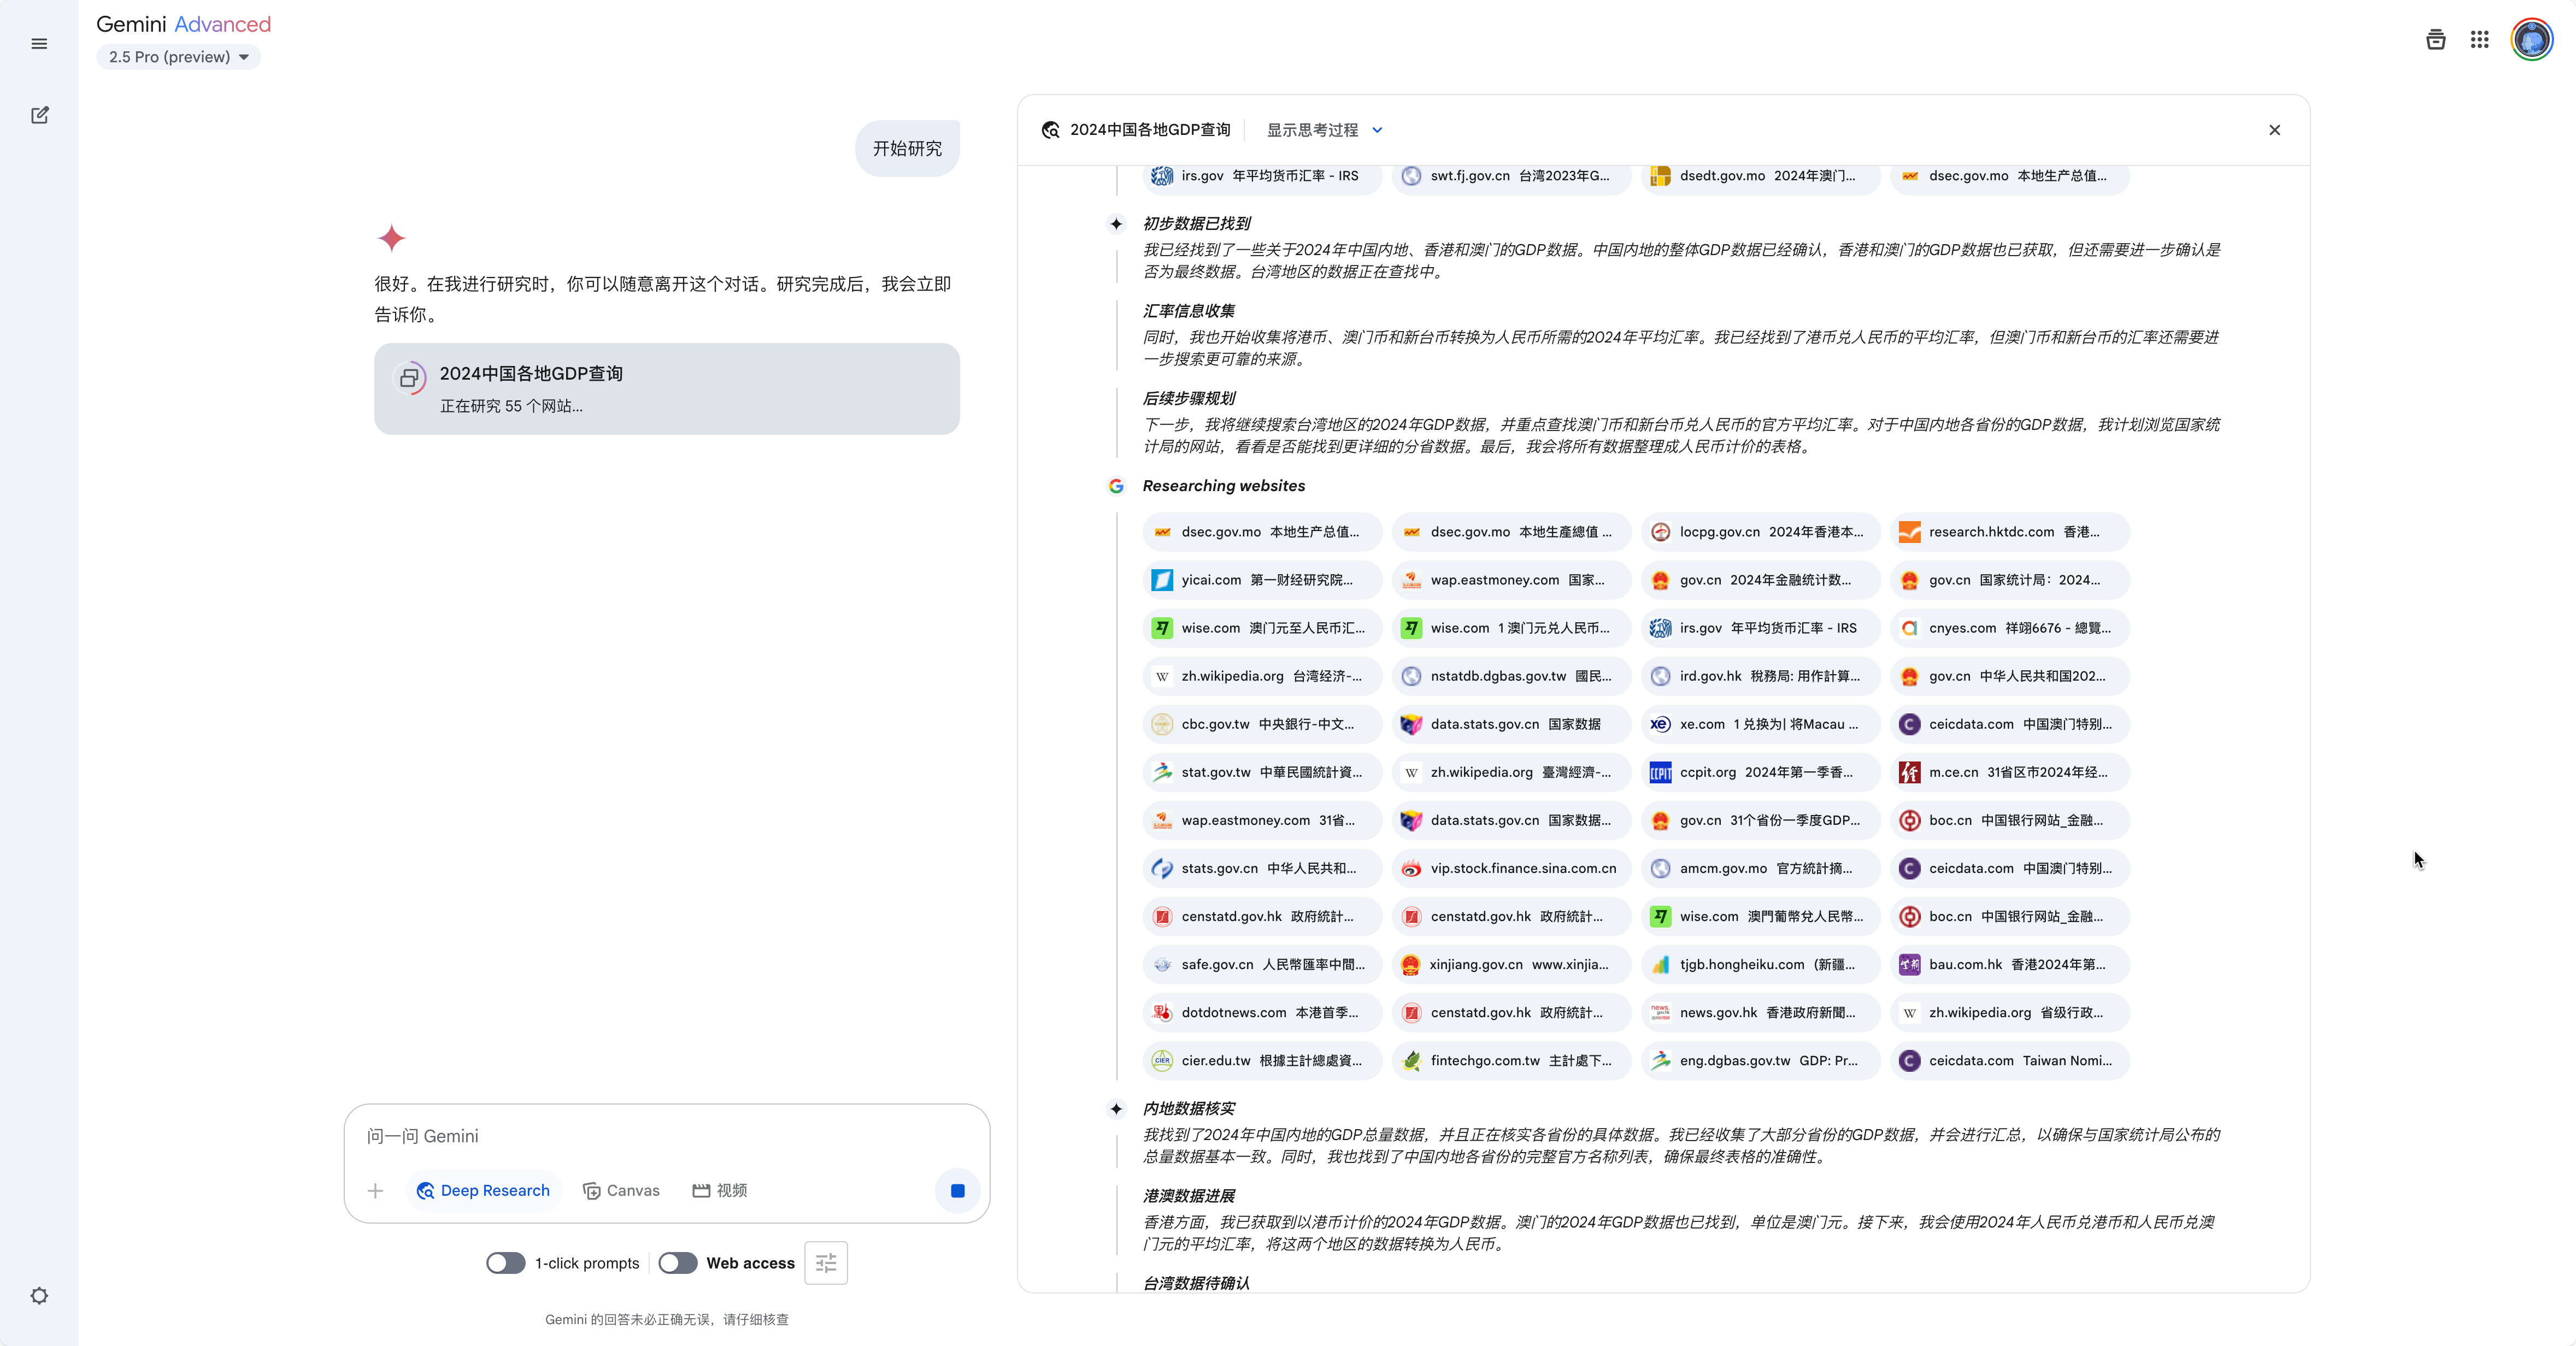Toggle the 视频 mode chip

pyautogui.click(x=720, y=1190)
